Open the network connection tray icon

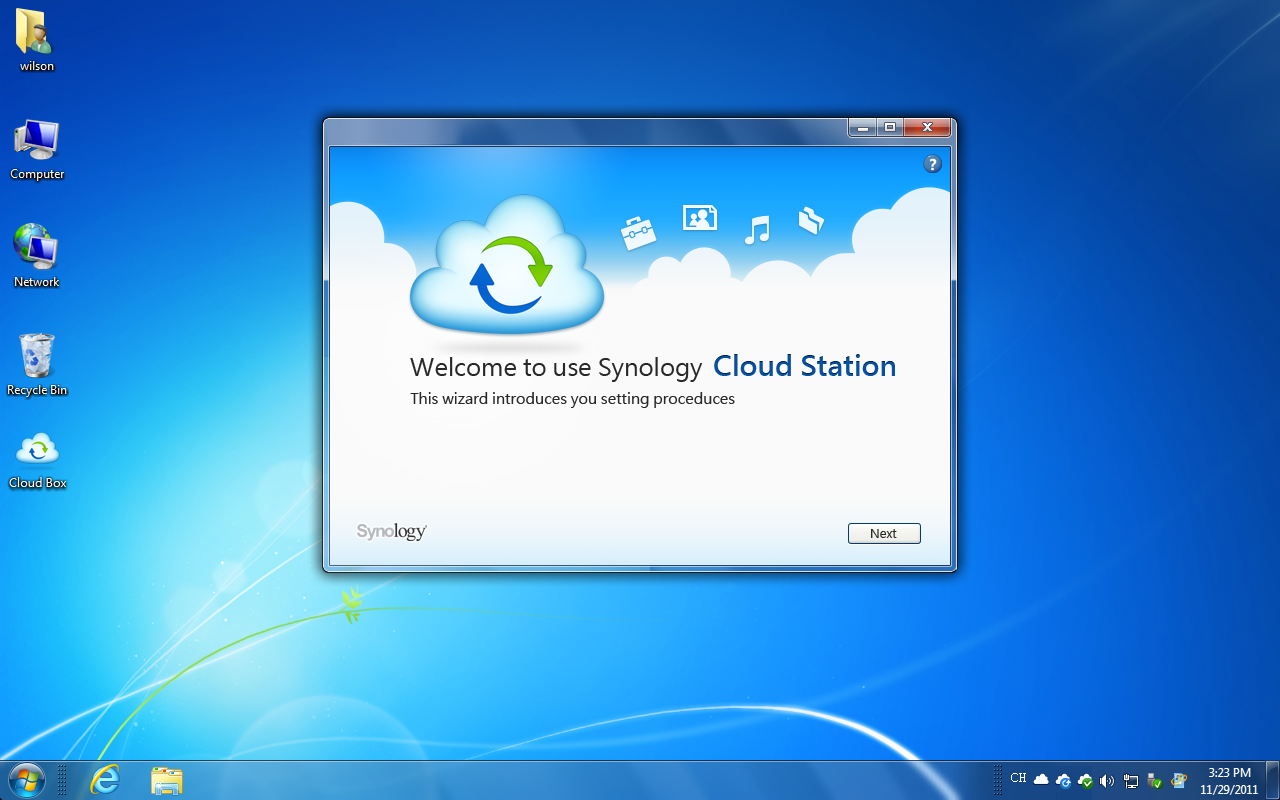[1131, 780]
